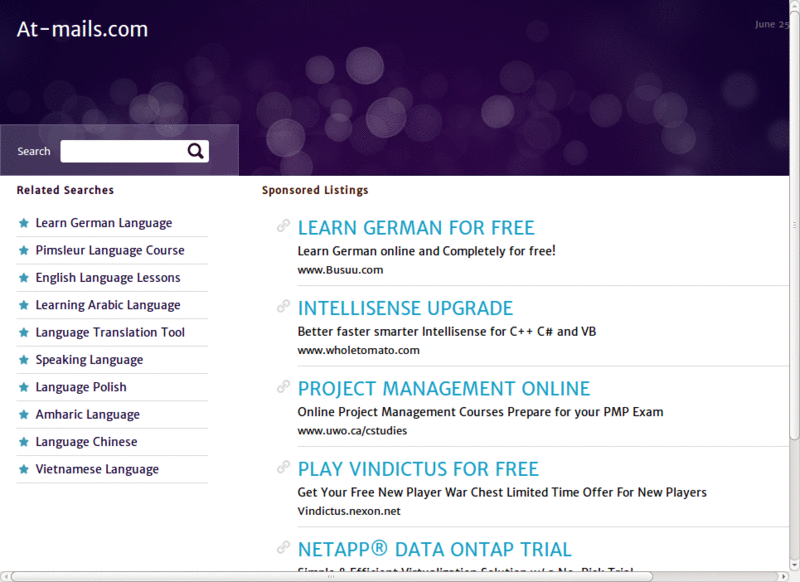Click the magnifying glass search icon
This screenshot has height=582, width=800.
click(195, 151)
